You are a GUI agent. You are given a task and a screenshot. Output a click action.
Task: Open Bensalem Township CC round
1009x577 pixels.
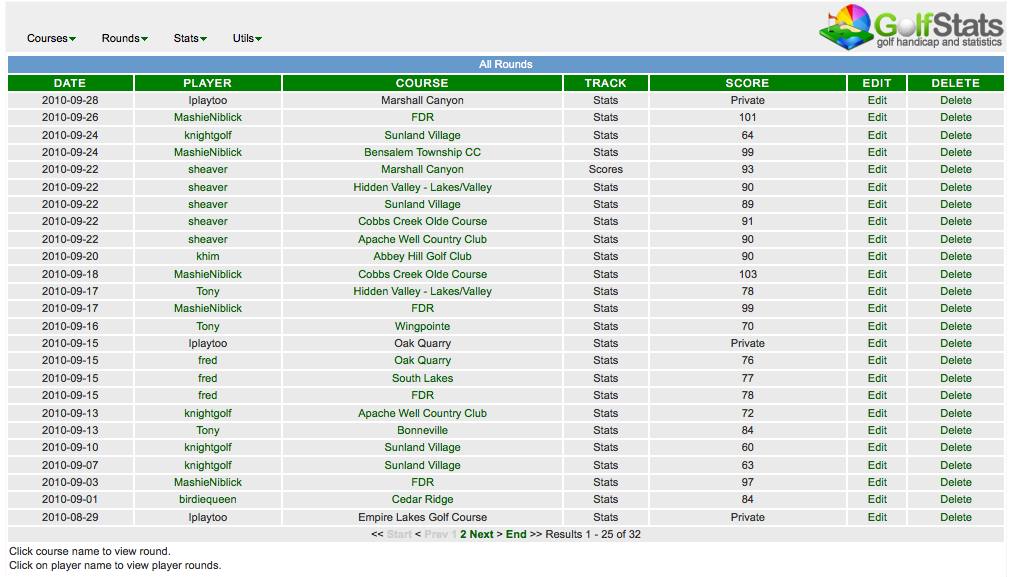tap(422, 152)
